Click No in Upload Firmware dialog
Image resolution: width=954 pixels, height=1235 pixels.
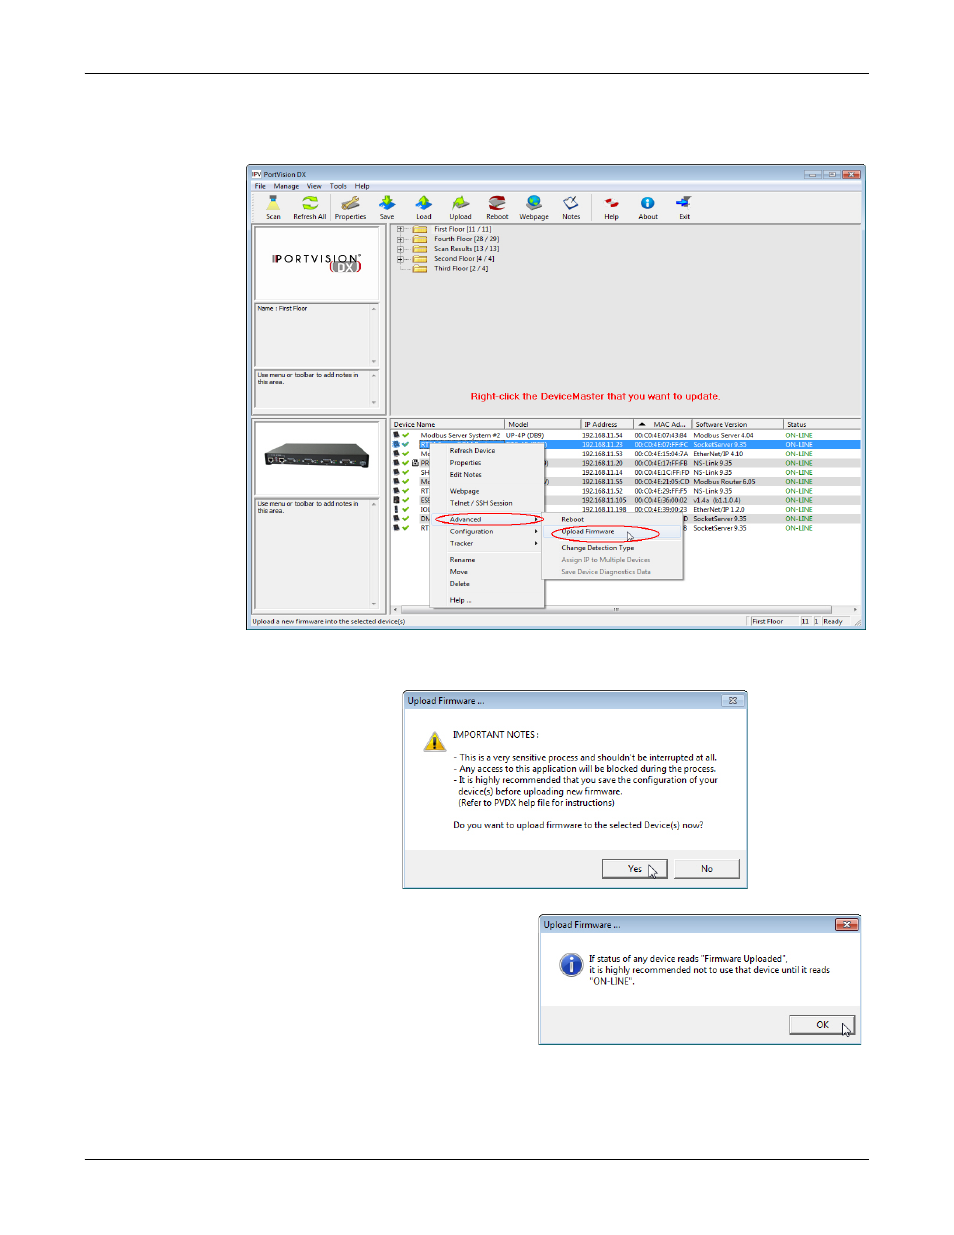[x=707, y=868]
